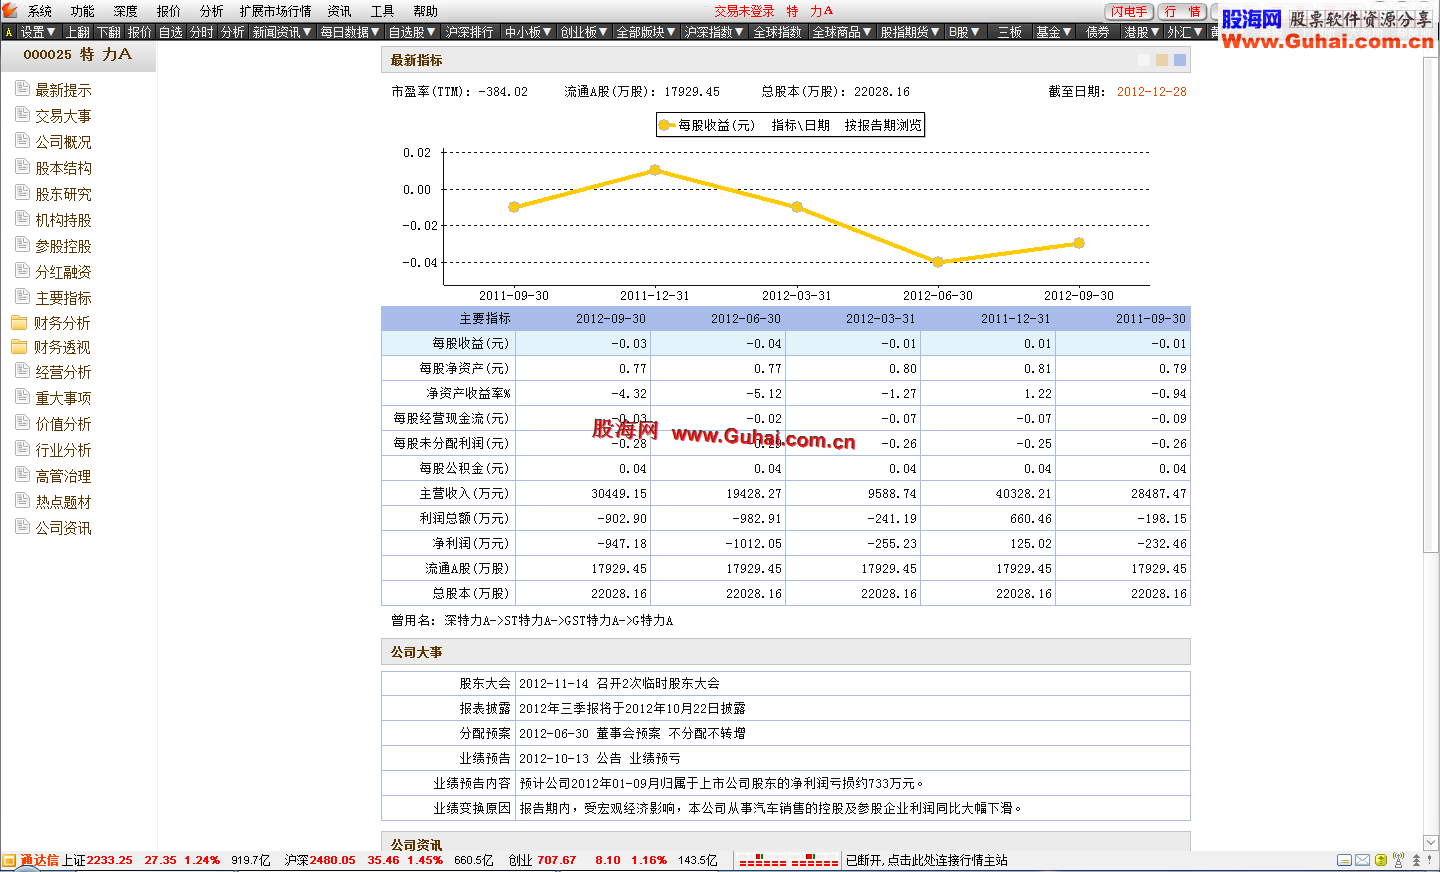Open the 新闻资讯 dropdown
This screenshot has width=1440, height=872.
(282, 32)
